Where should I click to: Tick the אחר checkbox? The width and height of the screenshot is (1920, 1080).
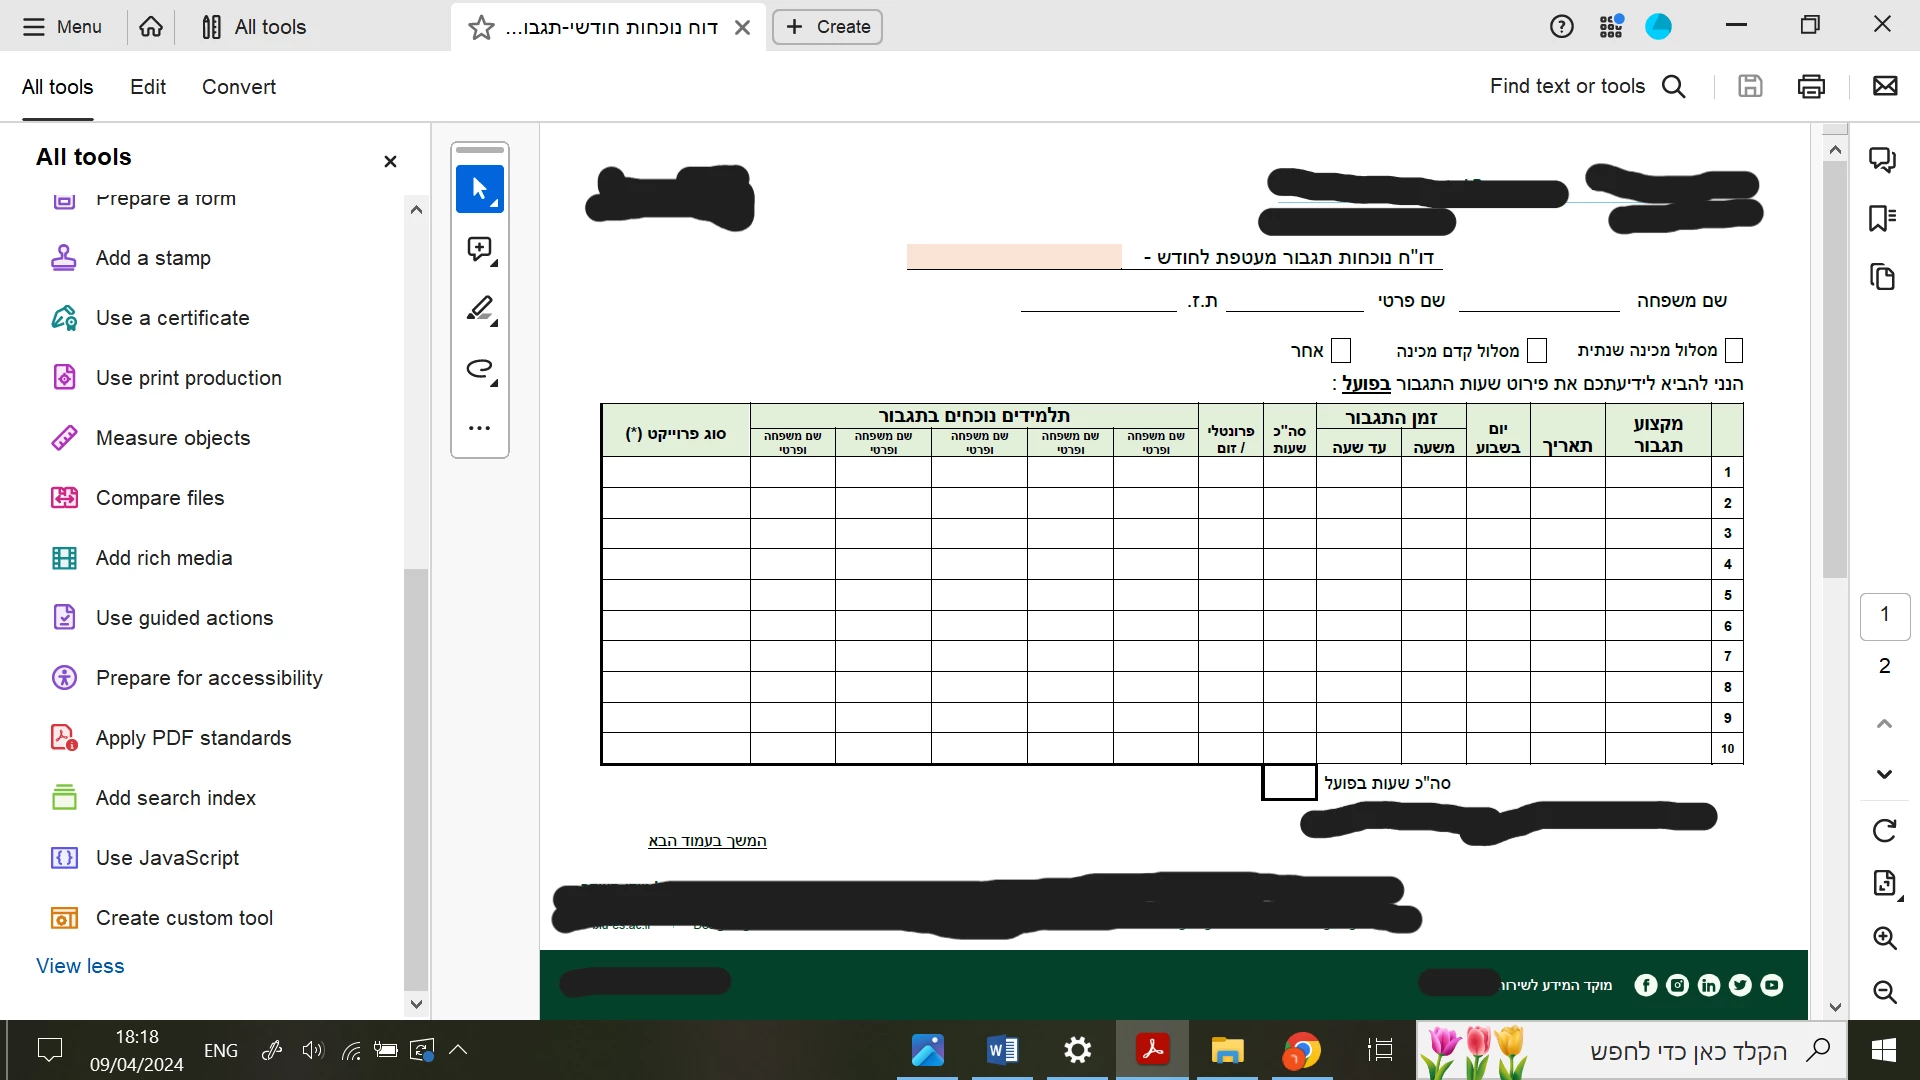(1341, 350)
